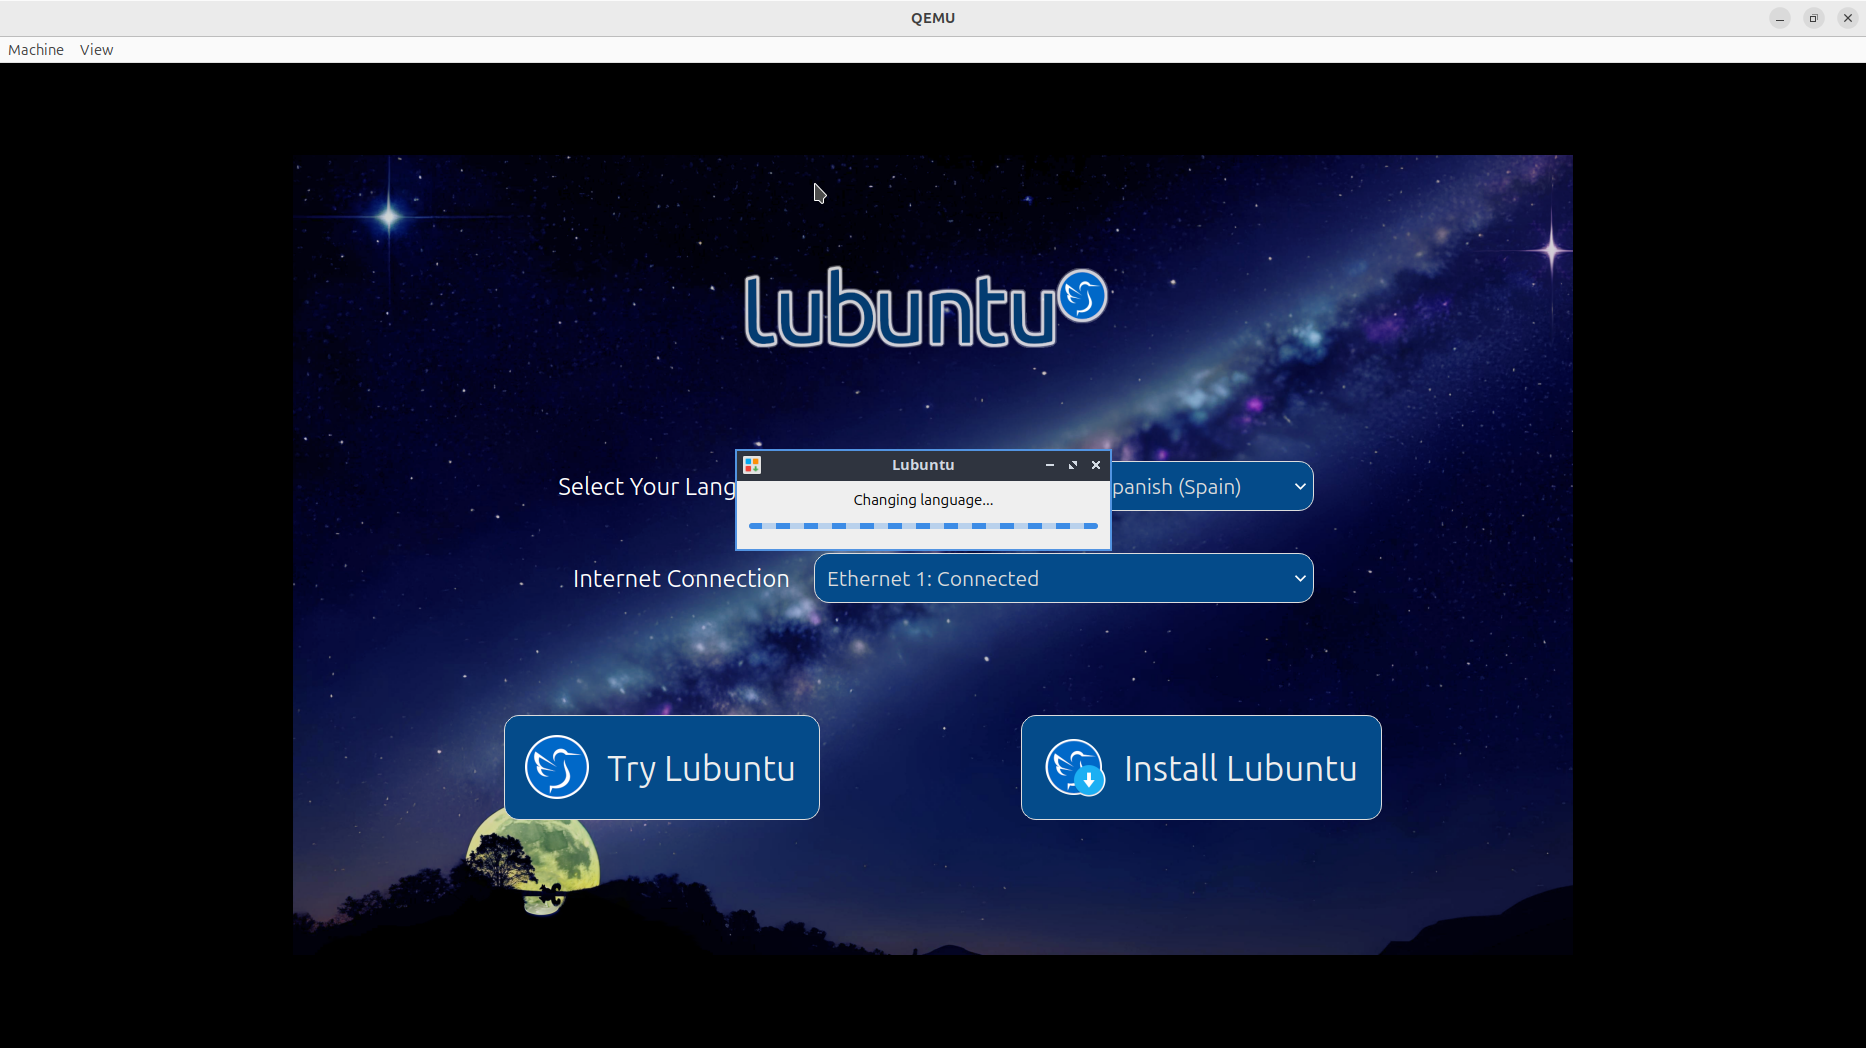Viewport: 1866px width, 1048px height.
Task: Click the Lubuntu dialog title bar text
Action: [x=923, y=465]
